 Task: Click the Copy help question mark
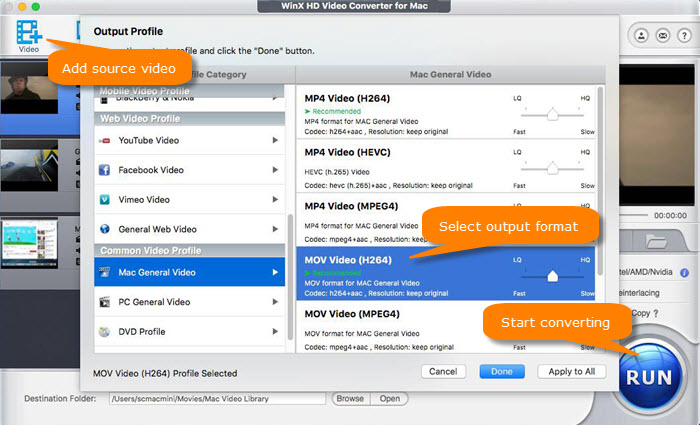click(656, 313)
